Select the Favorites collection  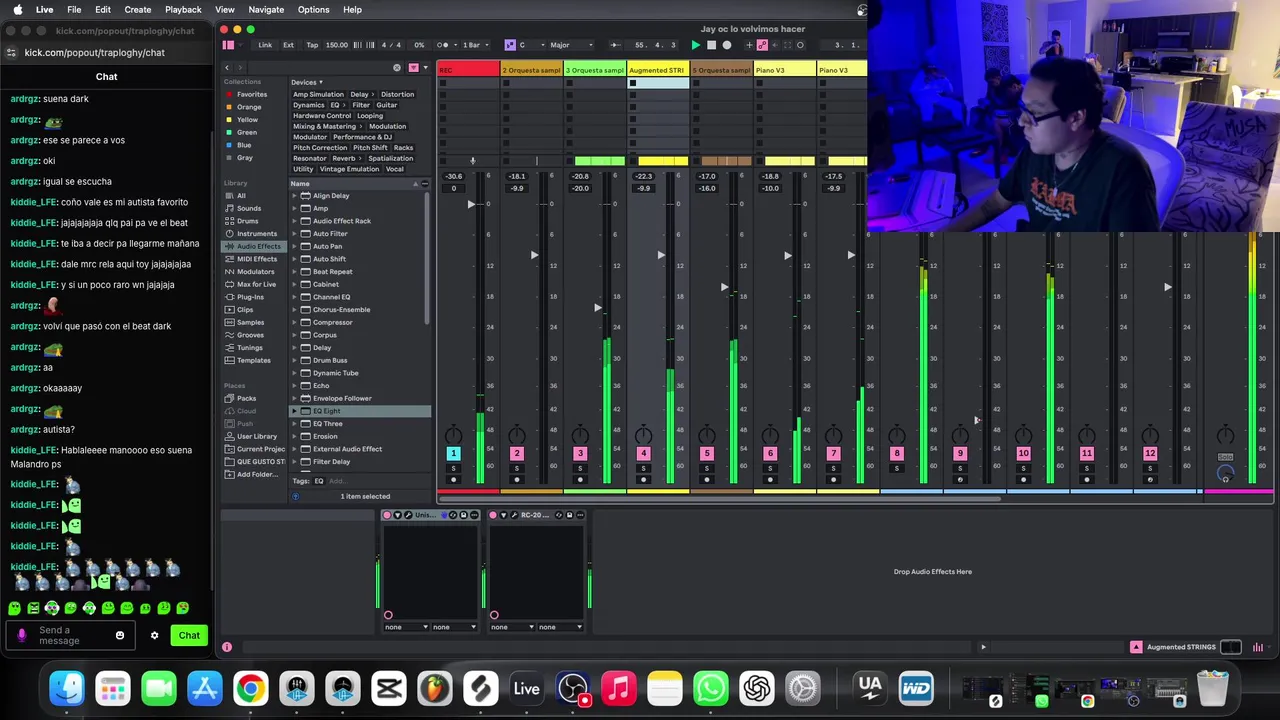click(252, 94)
